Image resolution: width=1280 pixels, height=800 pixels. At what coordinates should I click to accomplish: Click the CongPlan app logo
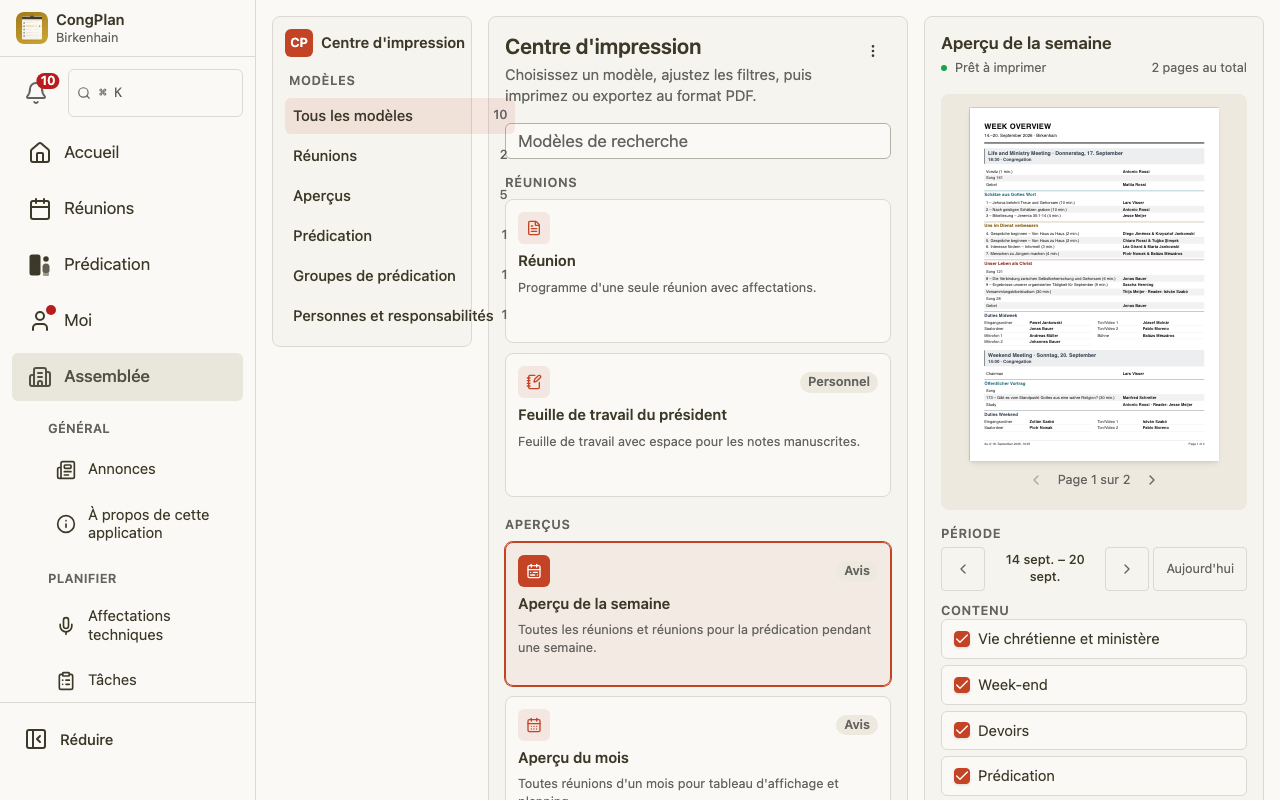[x=32, y=28]
